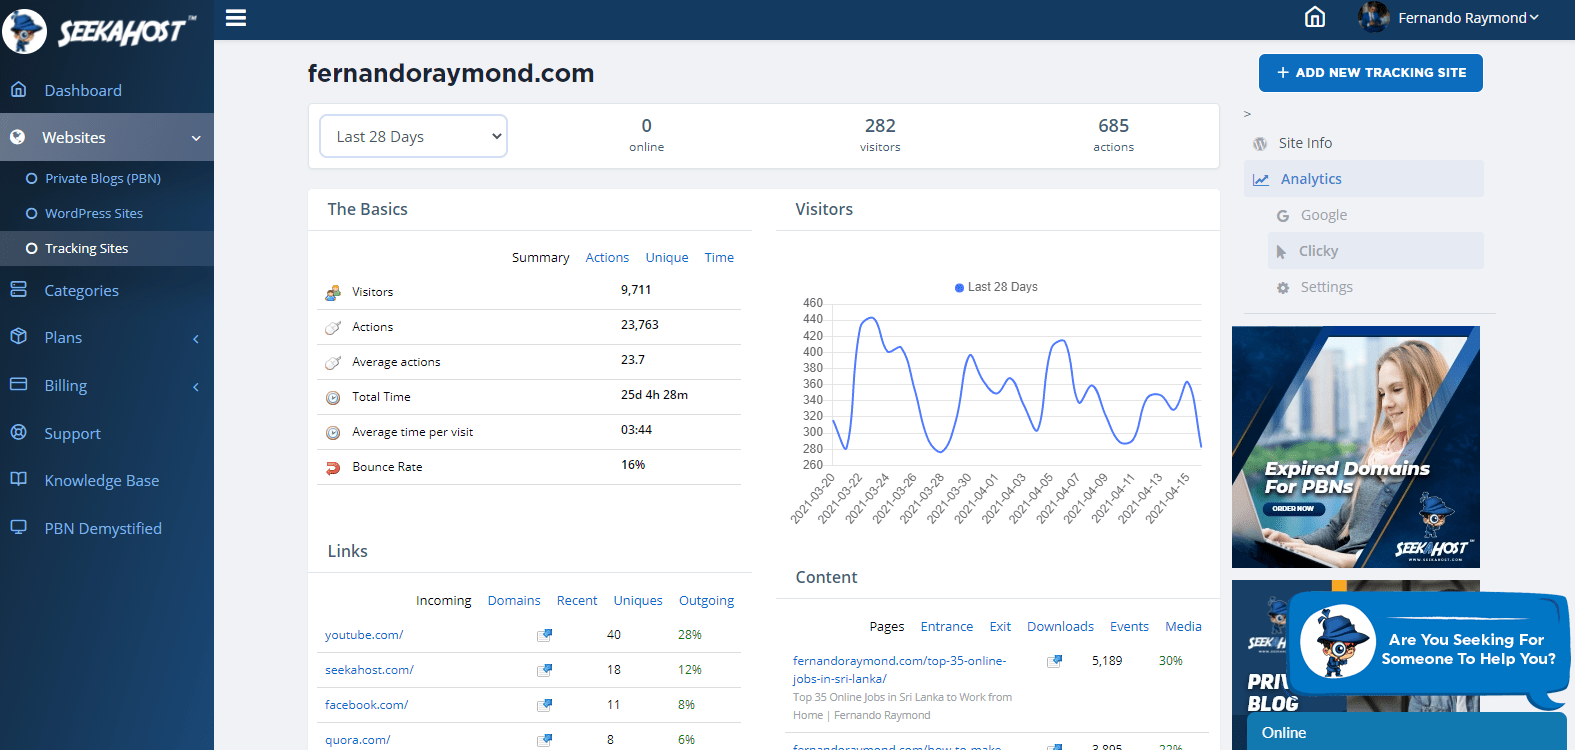
Task: Click the Dashboard sidebar icon
Action: [18, 90]
